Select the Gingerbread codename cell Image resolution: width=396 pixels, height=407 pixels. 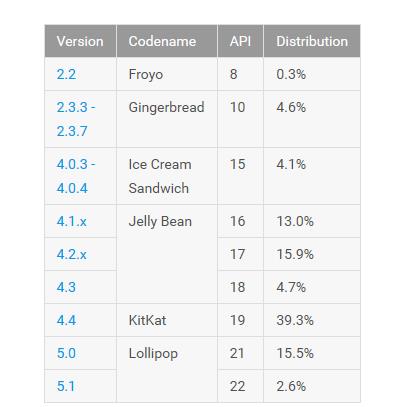(167, 119)
